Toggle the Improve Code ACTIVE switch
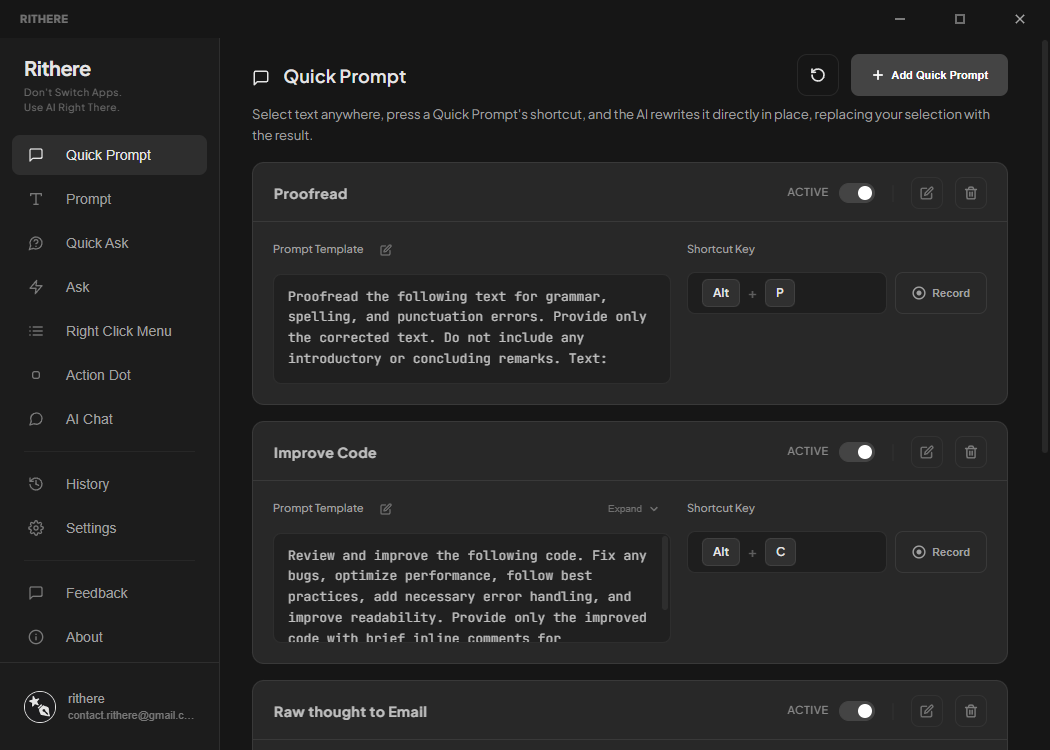 click(857, 452)
